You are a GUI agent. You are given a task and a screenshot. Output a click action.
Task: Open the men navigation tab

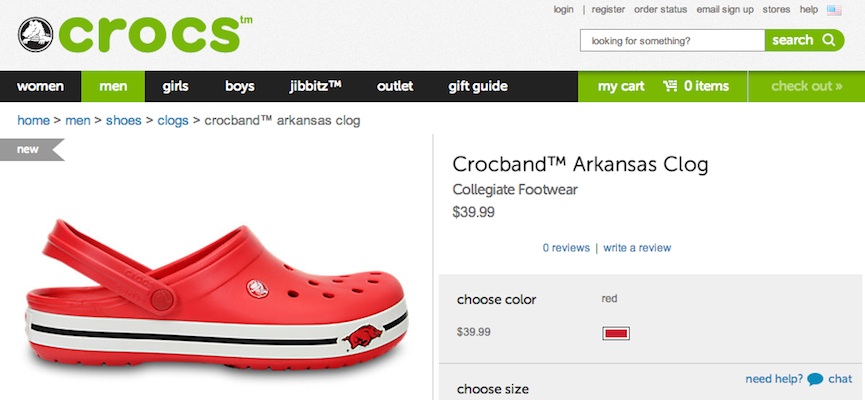click(113, 86)
